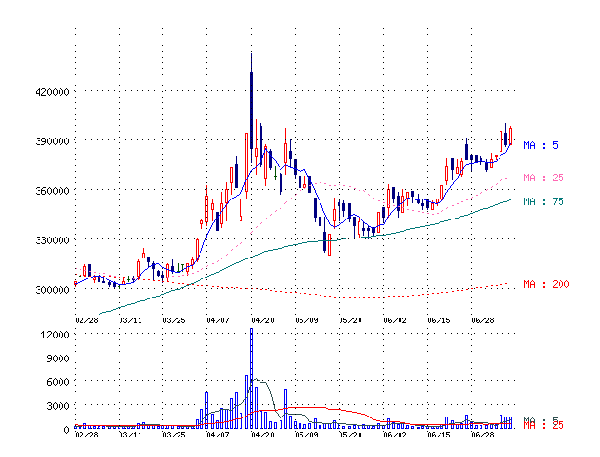Image resolution: width=600 pixels, height=457 pixels.
Task: Click the 420000 price axis label
Action: point(52,92)
